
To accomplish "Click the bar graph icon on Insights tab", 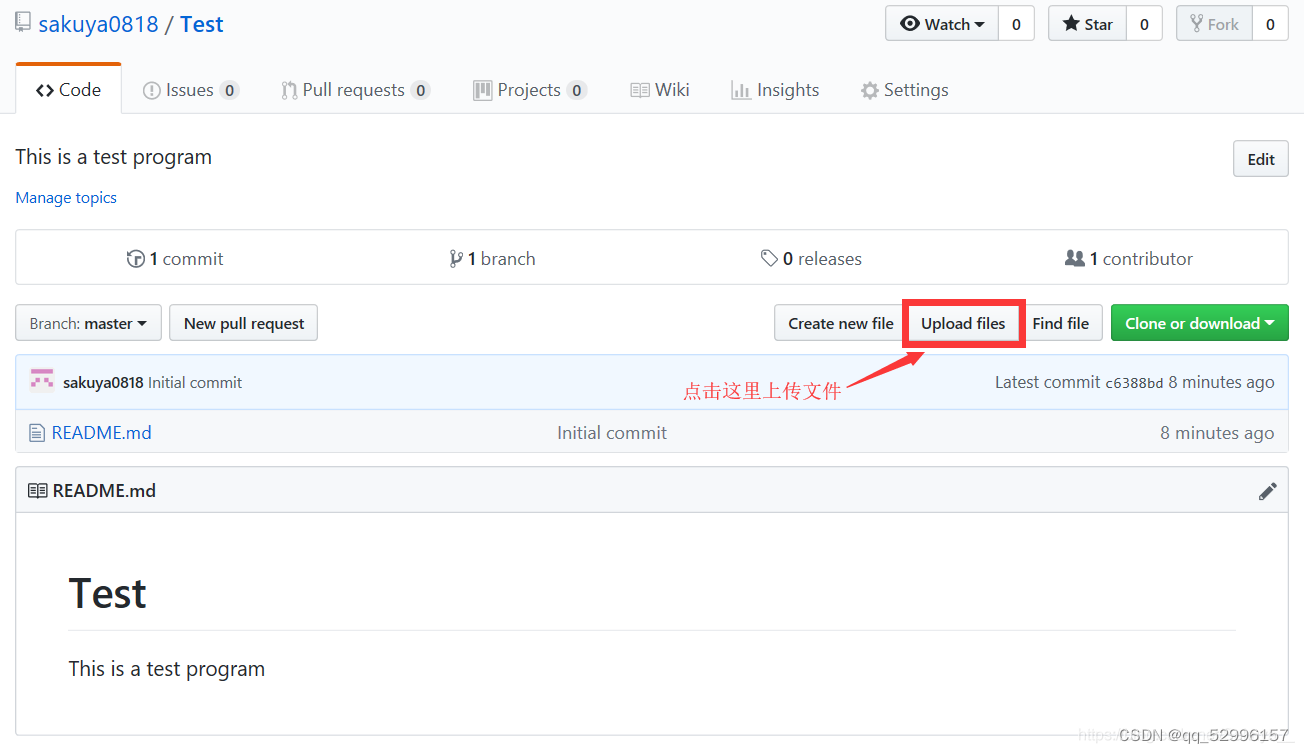I will tap(741, 91).
